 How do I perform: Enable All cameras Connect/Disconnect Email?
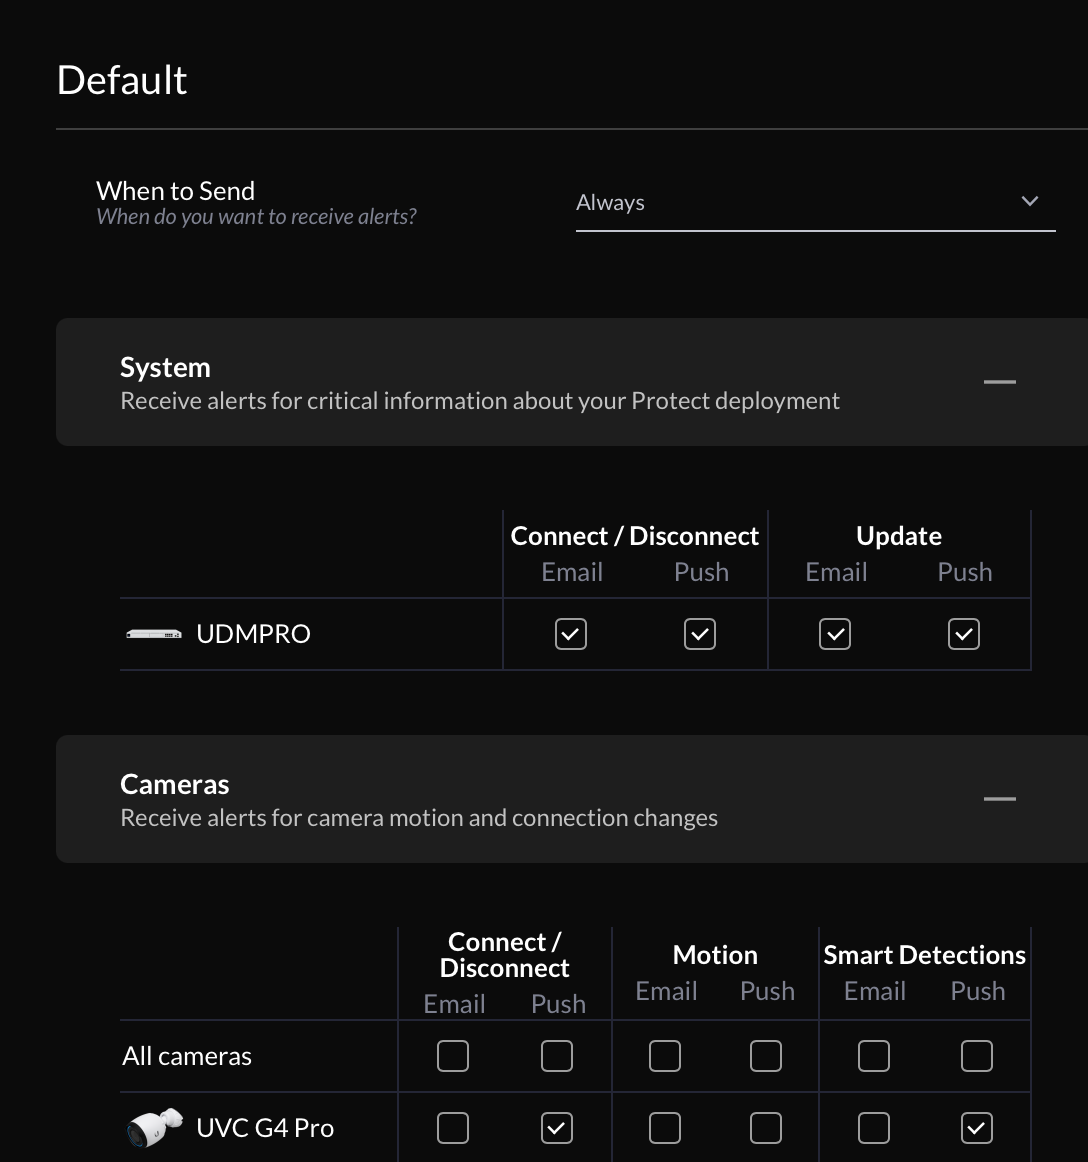pyautogui.click(x=453, y=1055)
